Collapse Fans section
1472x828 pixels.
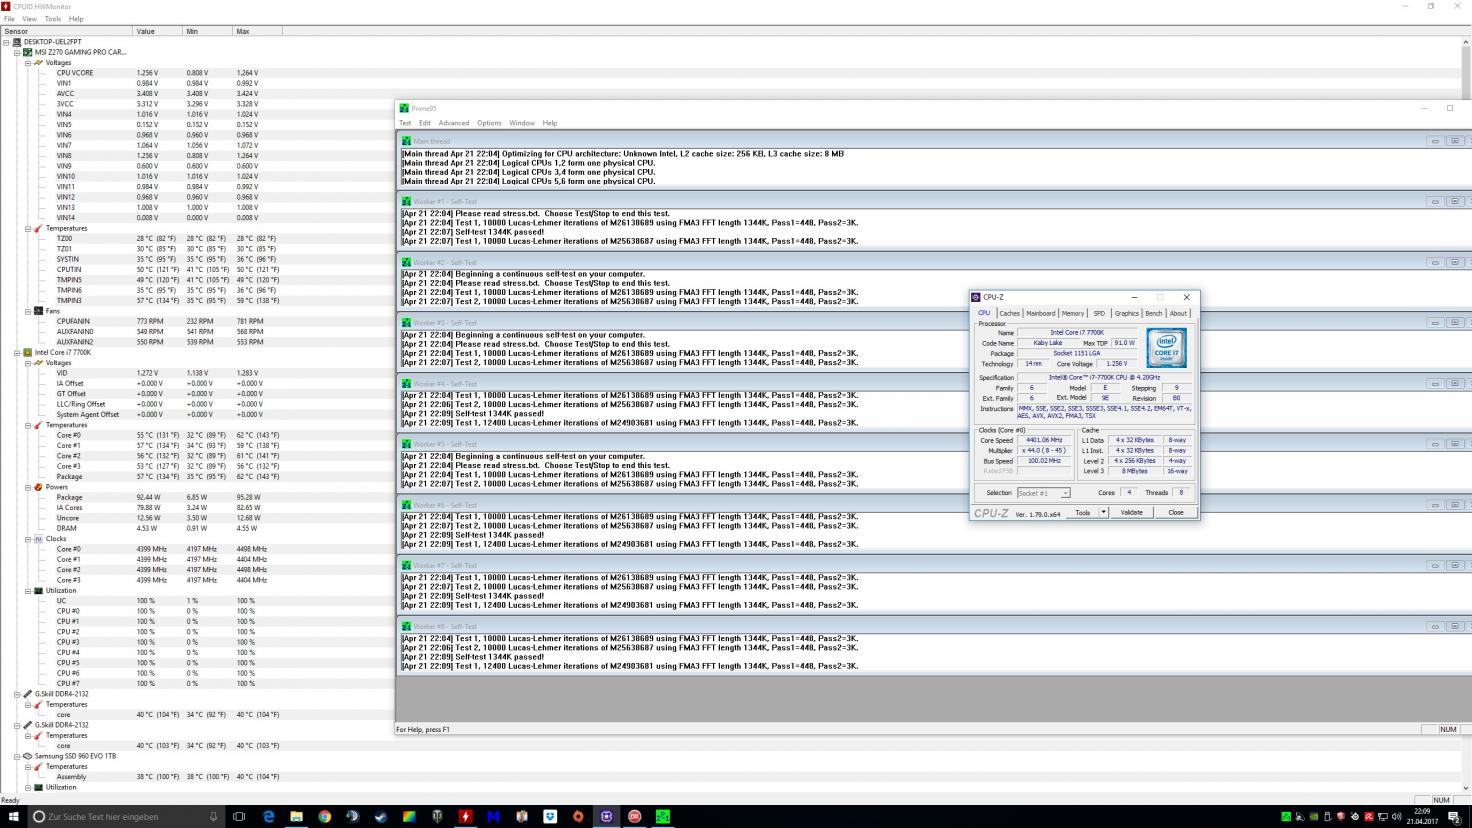click(x=28, y=311)
